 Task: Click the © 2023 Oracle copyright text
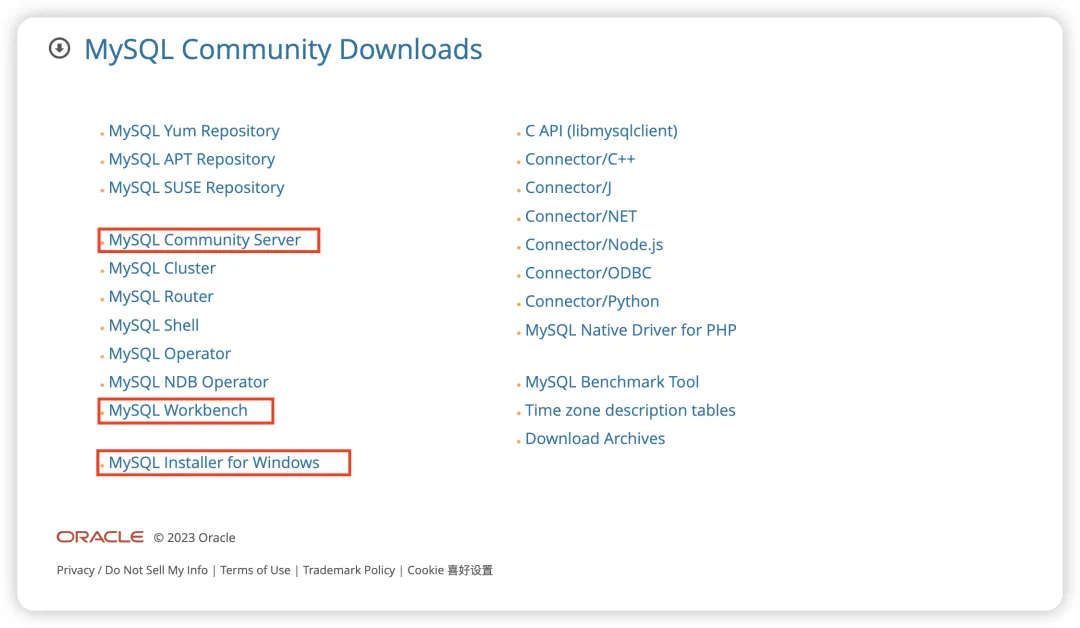coord(194,538)
